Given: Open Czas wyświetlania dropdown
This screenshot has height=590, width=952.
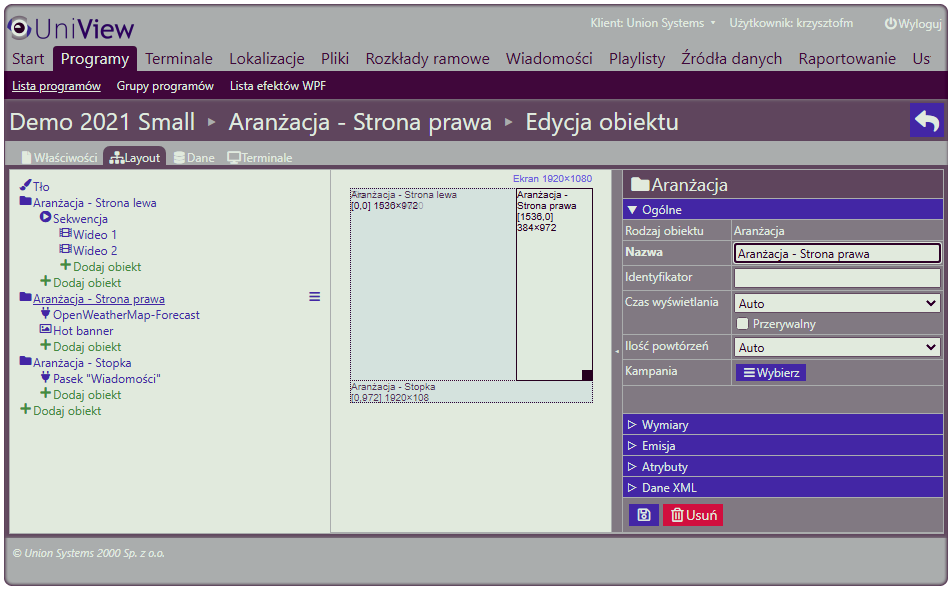Looking at the screenshot, I should (837, 303).
